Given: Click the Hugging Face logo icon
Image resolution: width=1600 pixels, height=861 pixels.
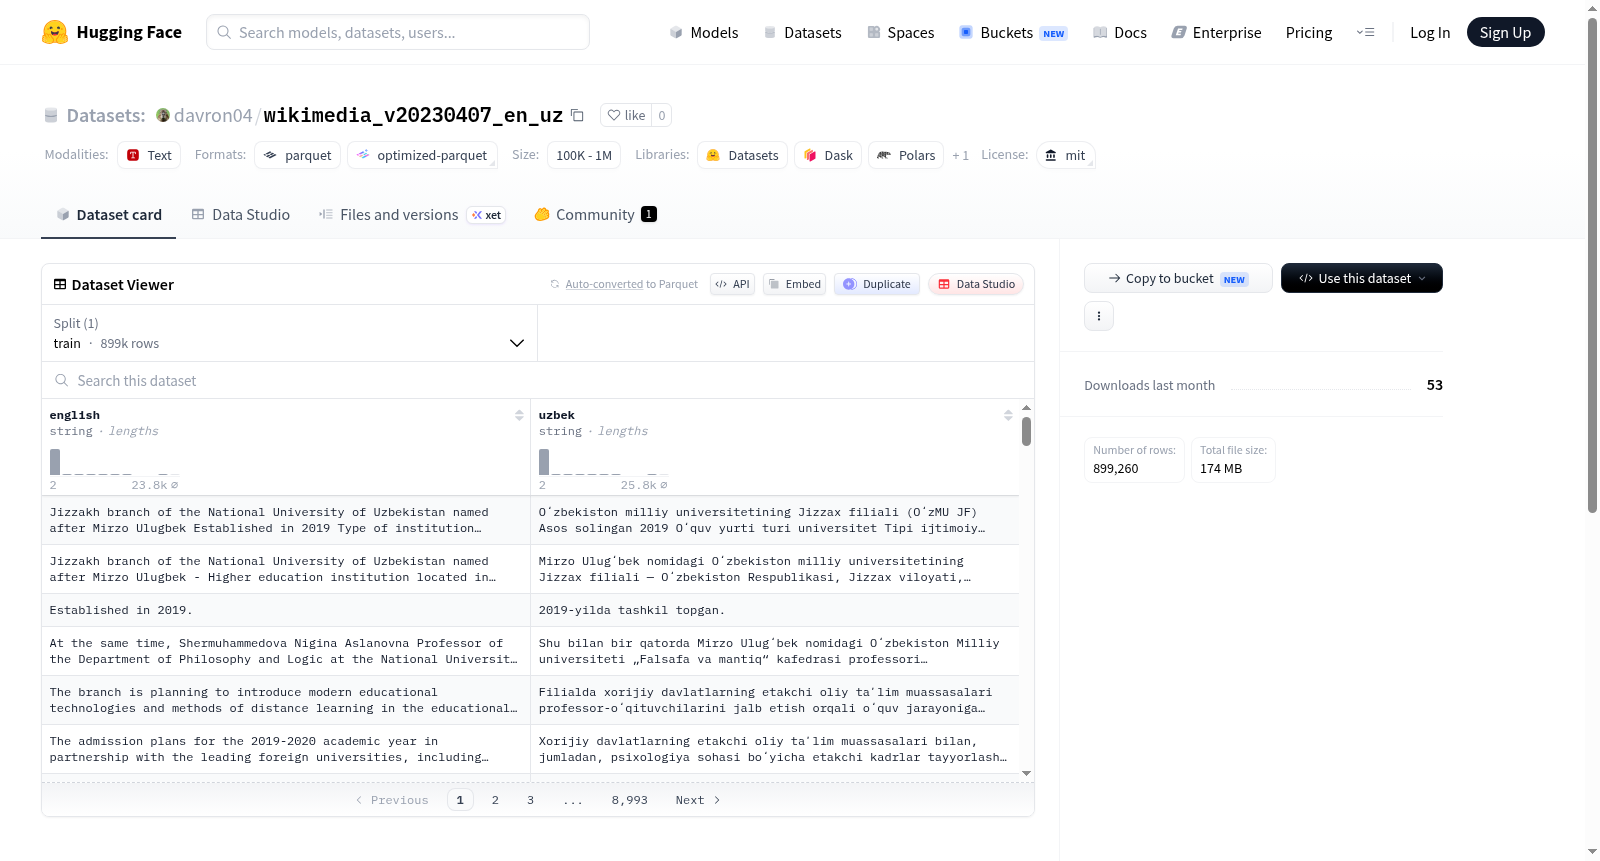Looking at the screenshot, I should [x=55, y=32].
